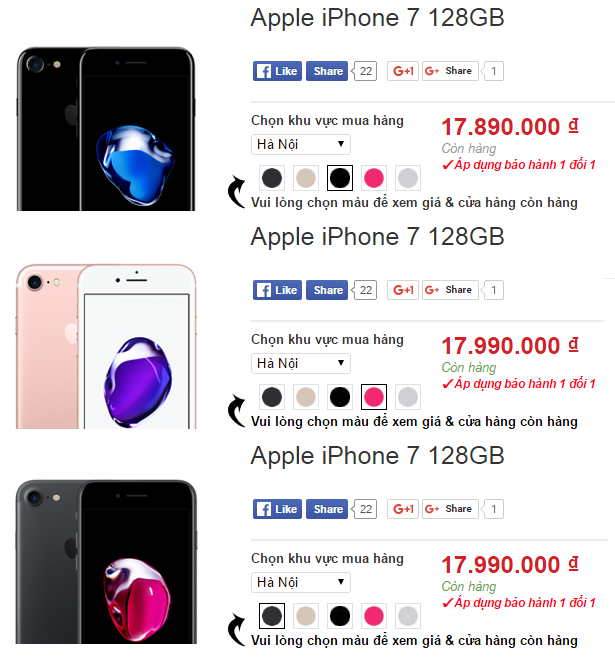Click Google+ Share in third listing
615x672 pixels.
click(x=450, y=509)
